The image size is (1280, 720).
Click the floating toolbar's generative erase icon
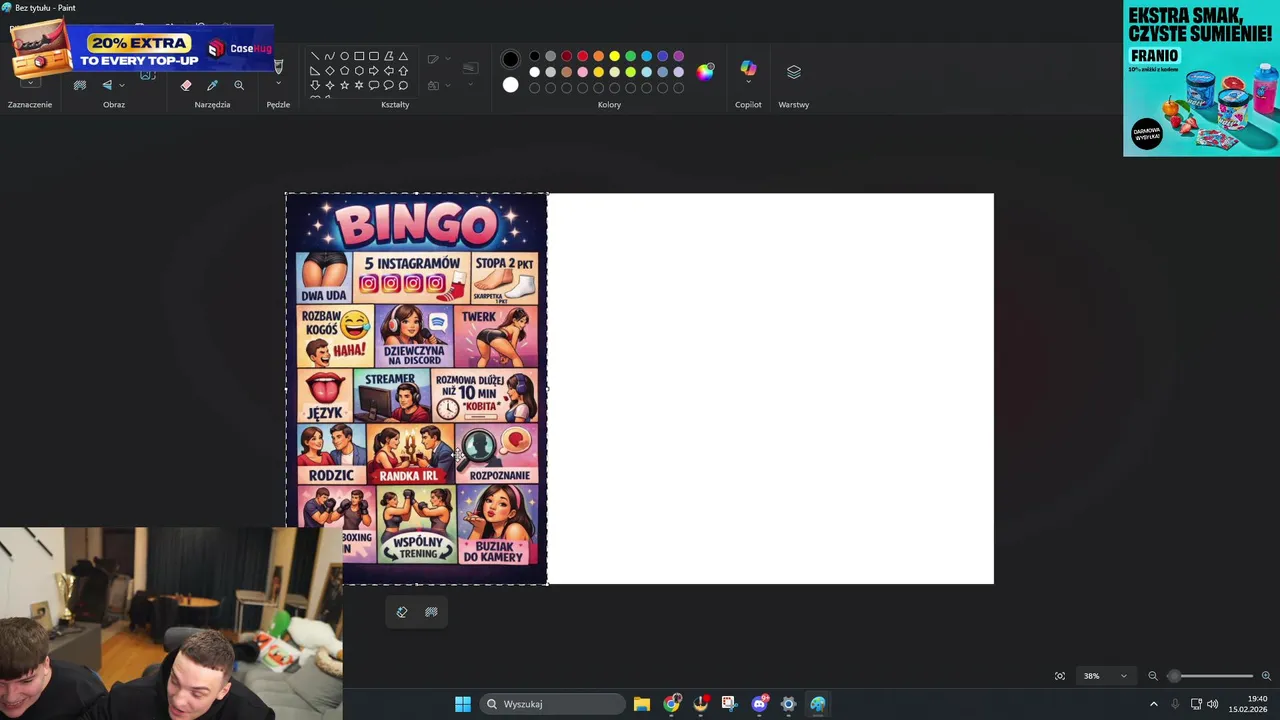click(x=402, y=612)
